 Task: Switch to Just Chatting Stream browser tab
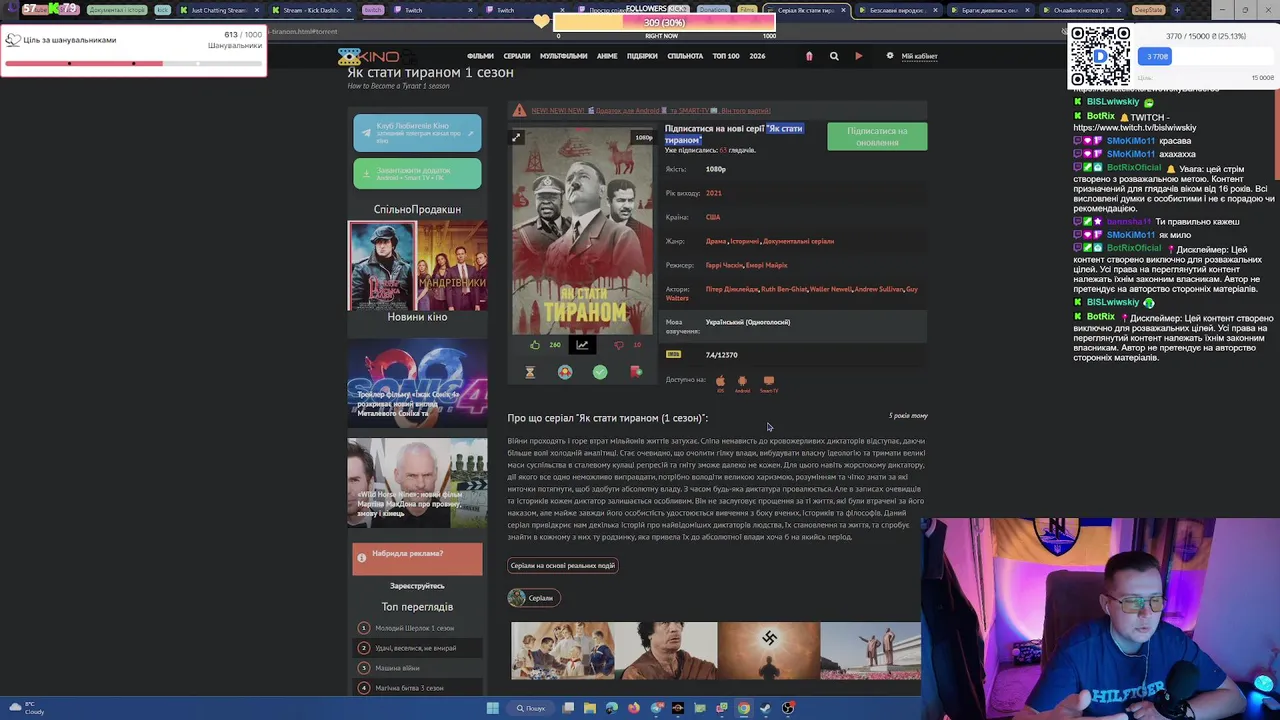[x=219, y=10]
